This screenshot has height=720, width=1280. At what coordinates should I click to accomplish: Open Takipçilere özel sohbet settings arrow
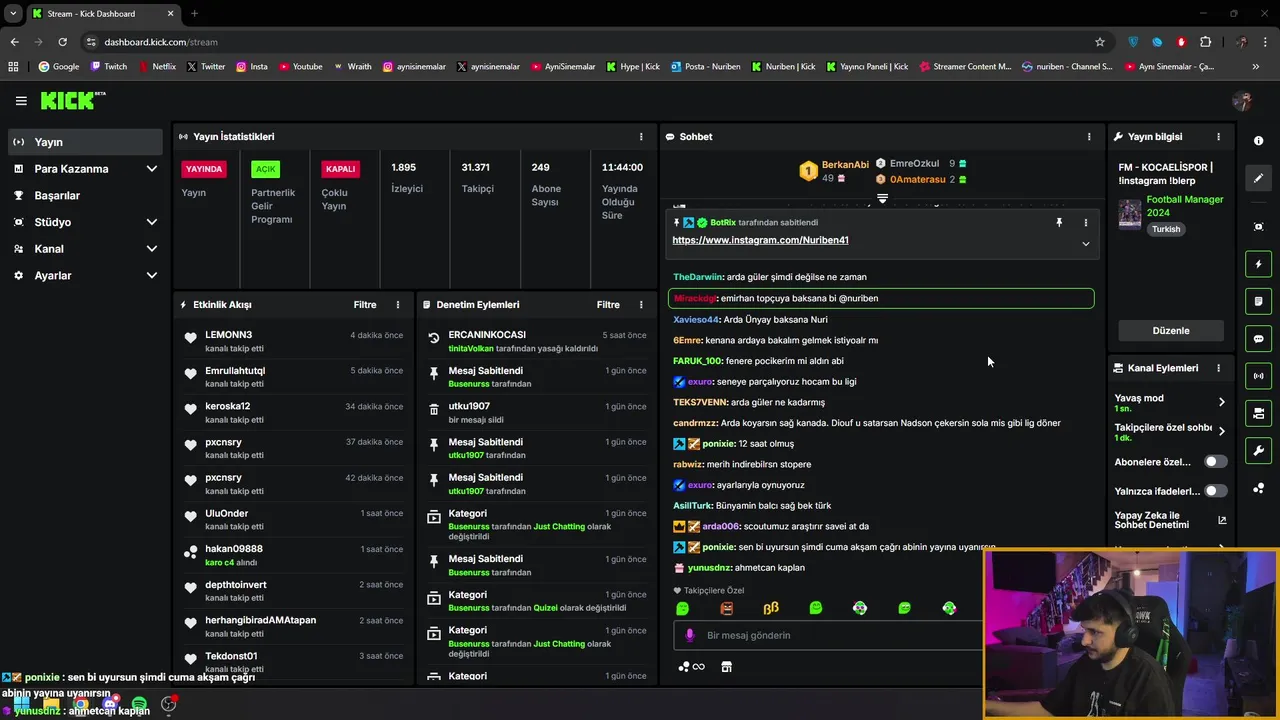point(1221,432)
